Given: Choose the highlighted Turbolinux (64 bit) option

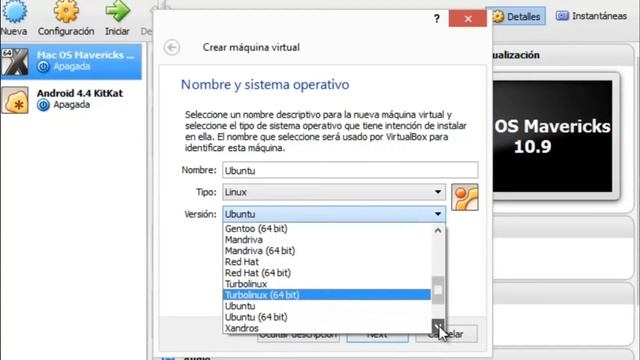Looking at the screenshot, I should tap(327, 295).
